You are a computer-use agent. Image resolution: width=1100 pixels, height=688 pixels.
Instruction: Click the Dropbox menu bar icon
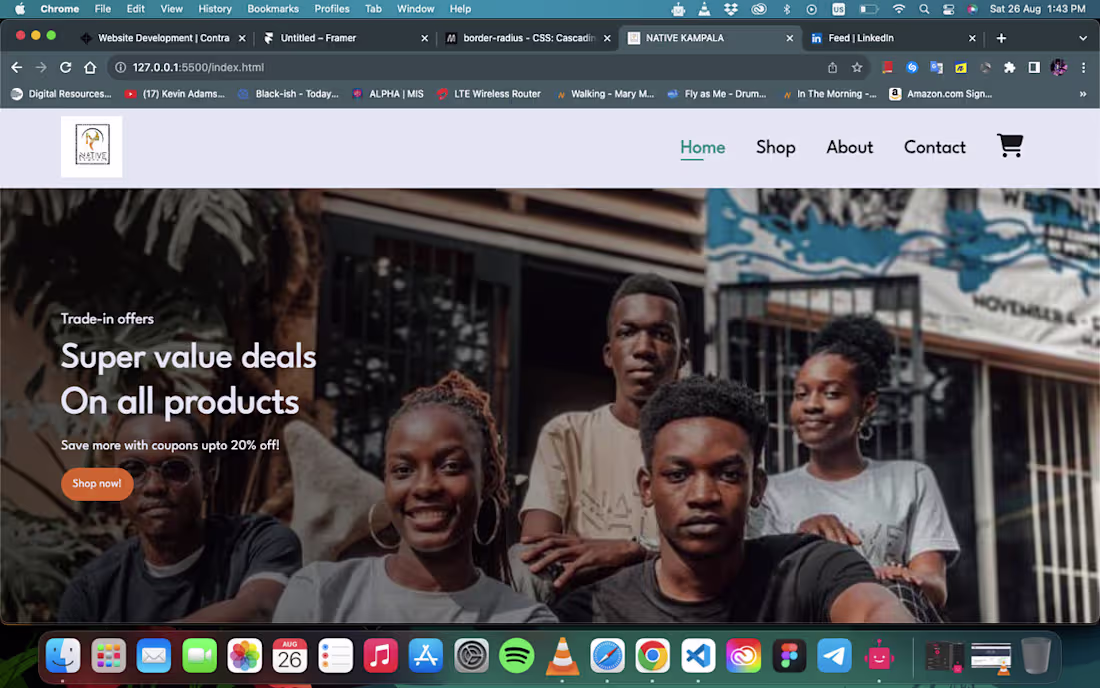point(731,8)
